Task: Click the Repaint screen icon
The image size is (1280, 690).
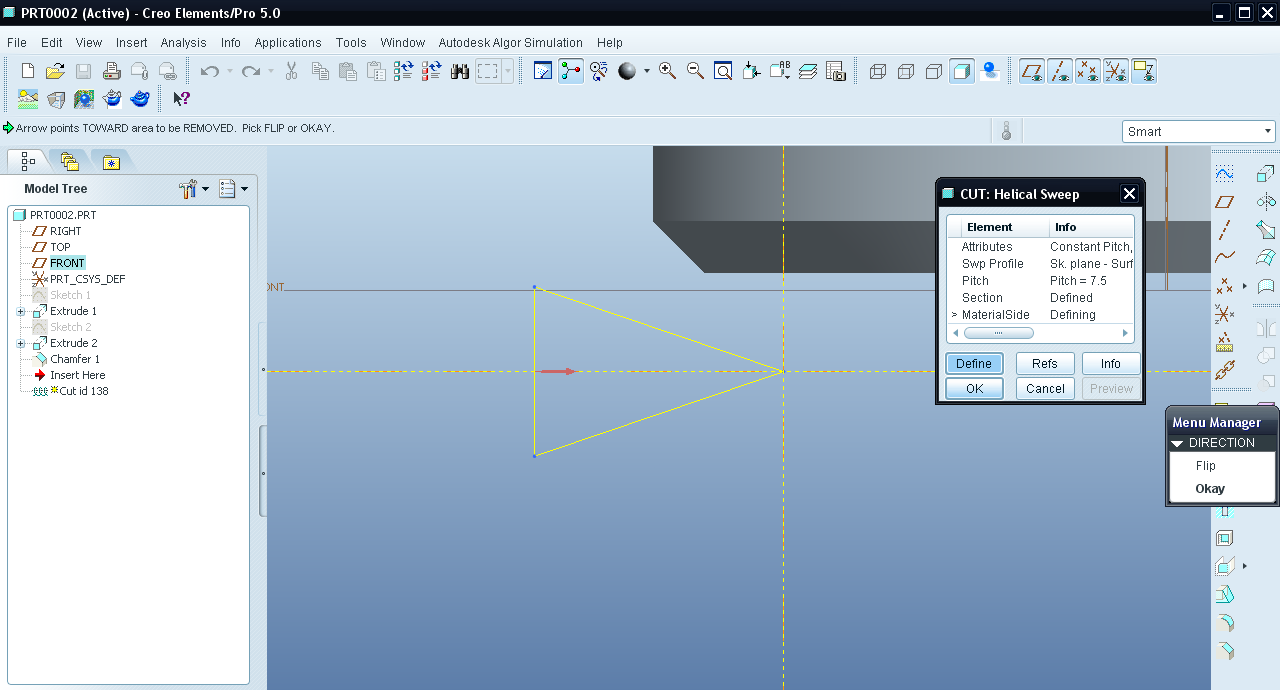Action: click(x=543, y=71)
